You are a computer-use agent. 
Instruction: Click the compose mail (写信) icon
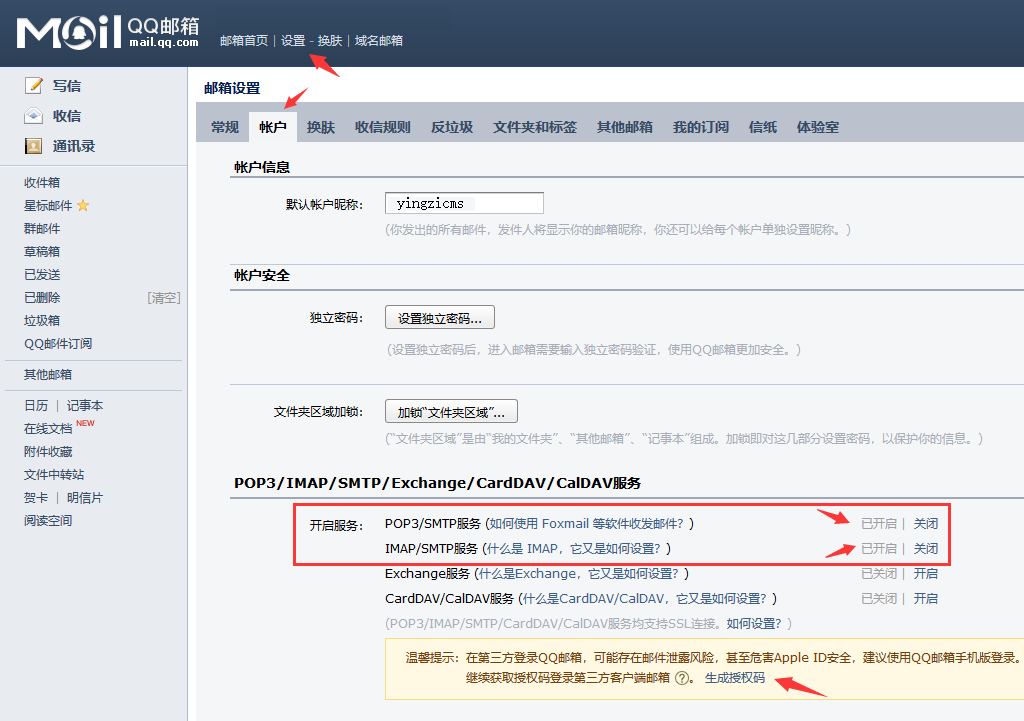point(34,86)
